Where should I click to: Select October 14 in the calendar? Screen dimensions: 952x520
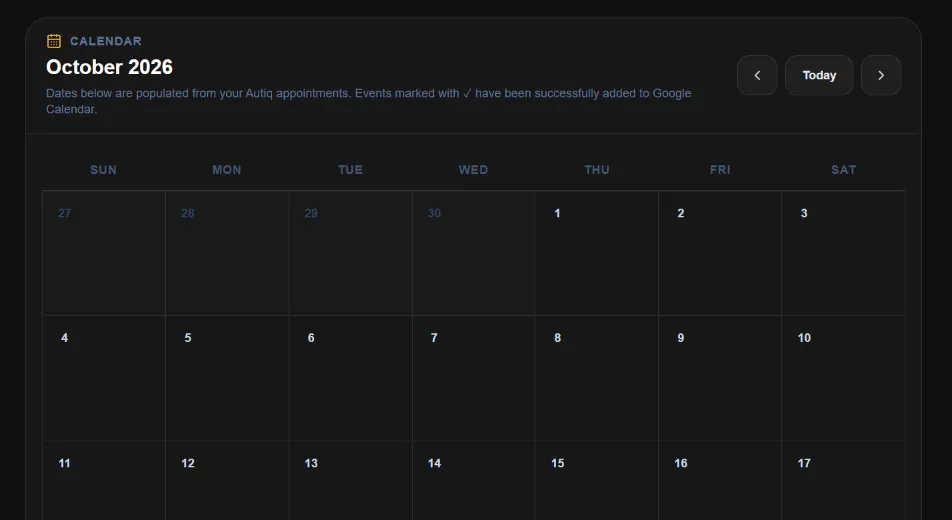[x=474, y=481]
